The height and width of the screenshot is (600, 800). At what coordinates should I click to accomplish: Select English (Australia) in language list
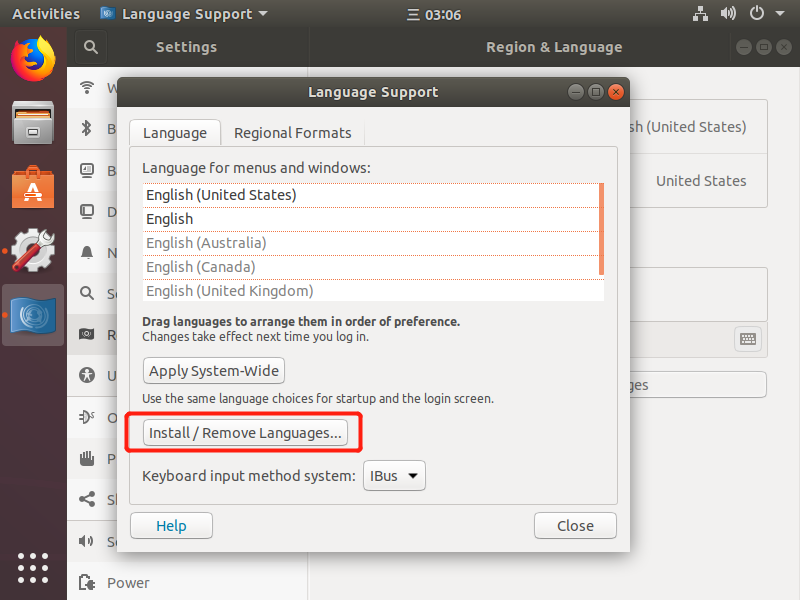coord(206,243)
